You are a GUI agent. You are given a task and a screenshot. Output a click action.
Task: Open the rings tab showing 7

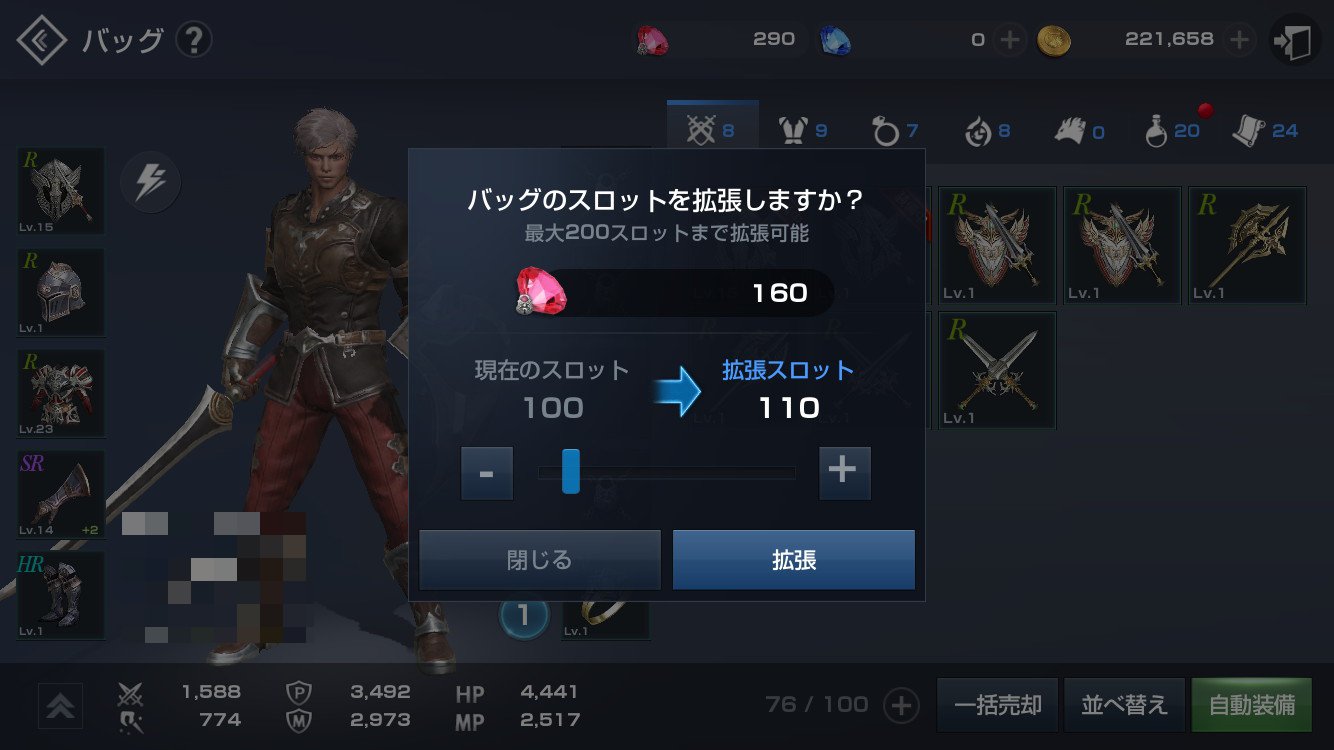(x=895, y=130)
